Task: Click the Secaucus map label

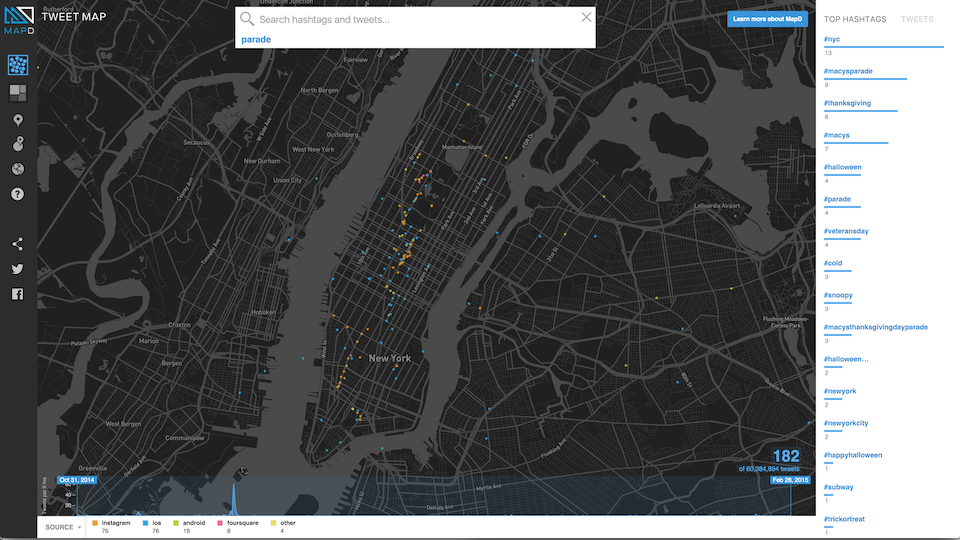Action: coord(197,142)
